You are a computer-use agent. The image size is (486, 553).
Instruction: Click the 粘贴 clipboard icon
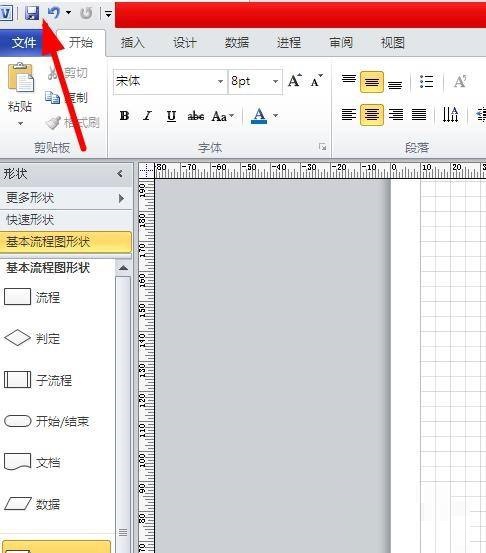[x=20, y=77]
